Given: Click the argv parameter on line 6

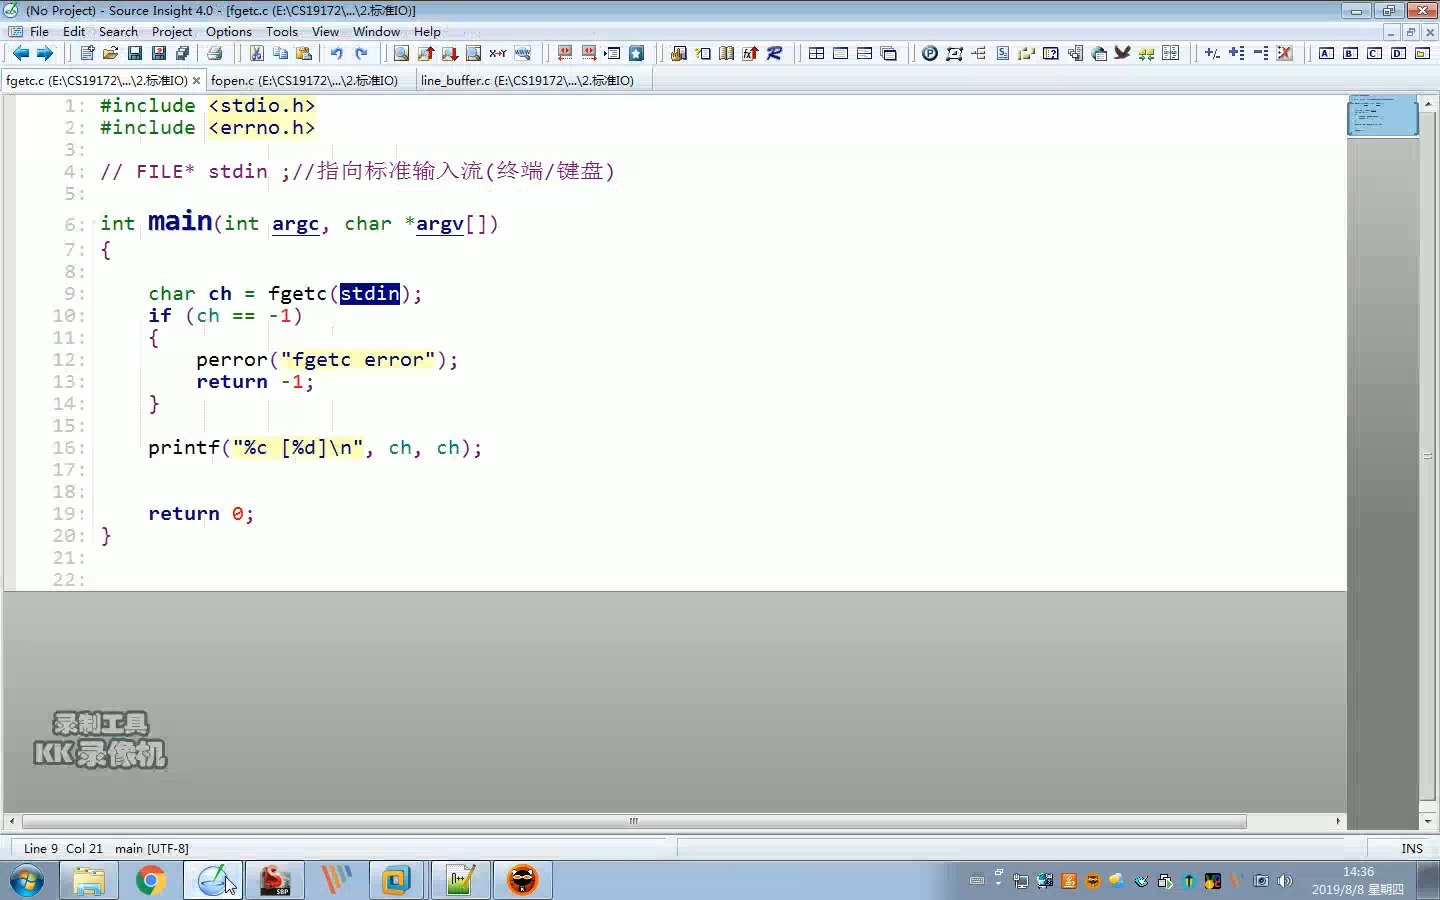Looking at the screenshot, I should coord(440,224).
